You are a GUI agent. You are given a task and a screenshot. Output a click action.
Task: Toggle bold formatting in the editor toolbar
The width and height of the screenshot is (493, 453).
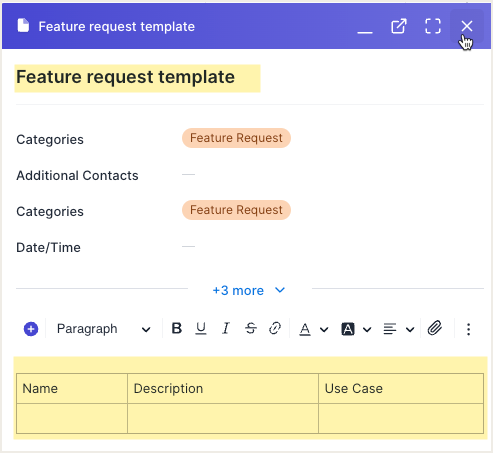click(x=177, y=329)
